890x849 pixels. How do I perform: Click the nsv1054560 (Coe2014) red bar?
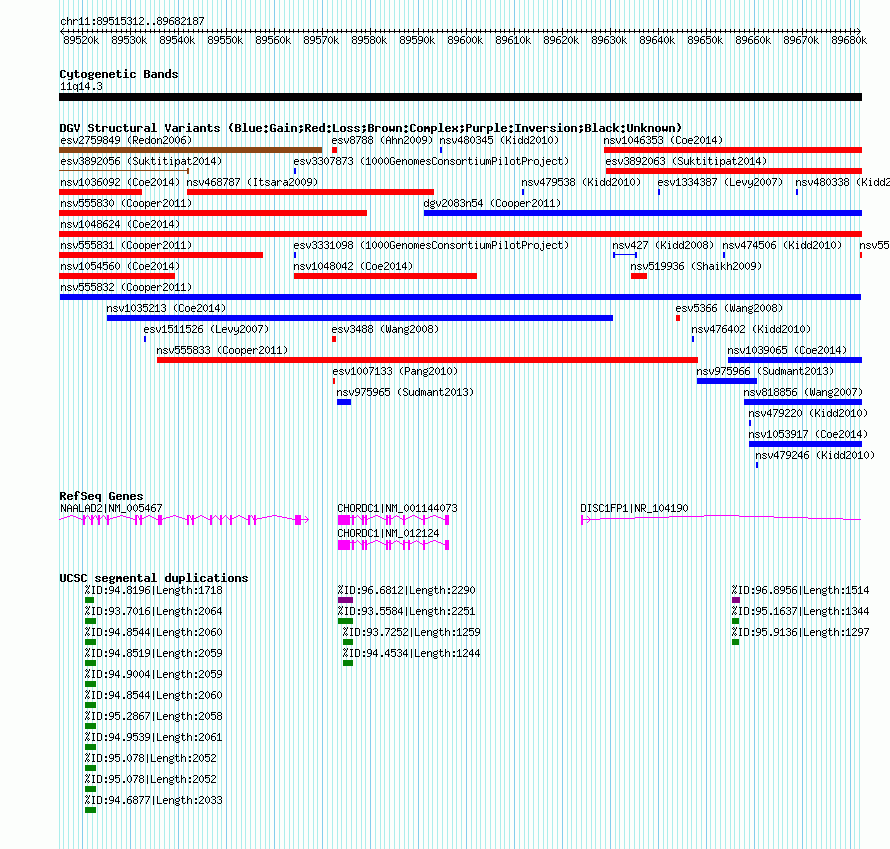[117, 276]
